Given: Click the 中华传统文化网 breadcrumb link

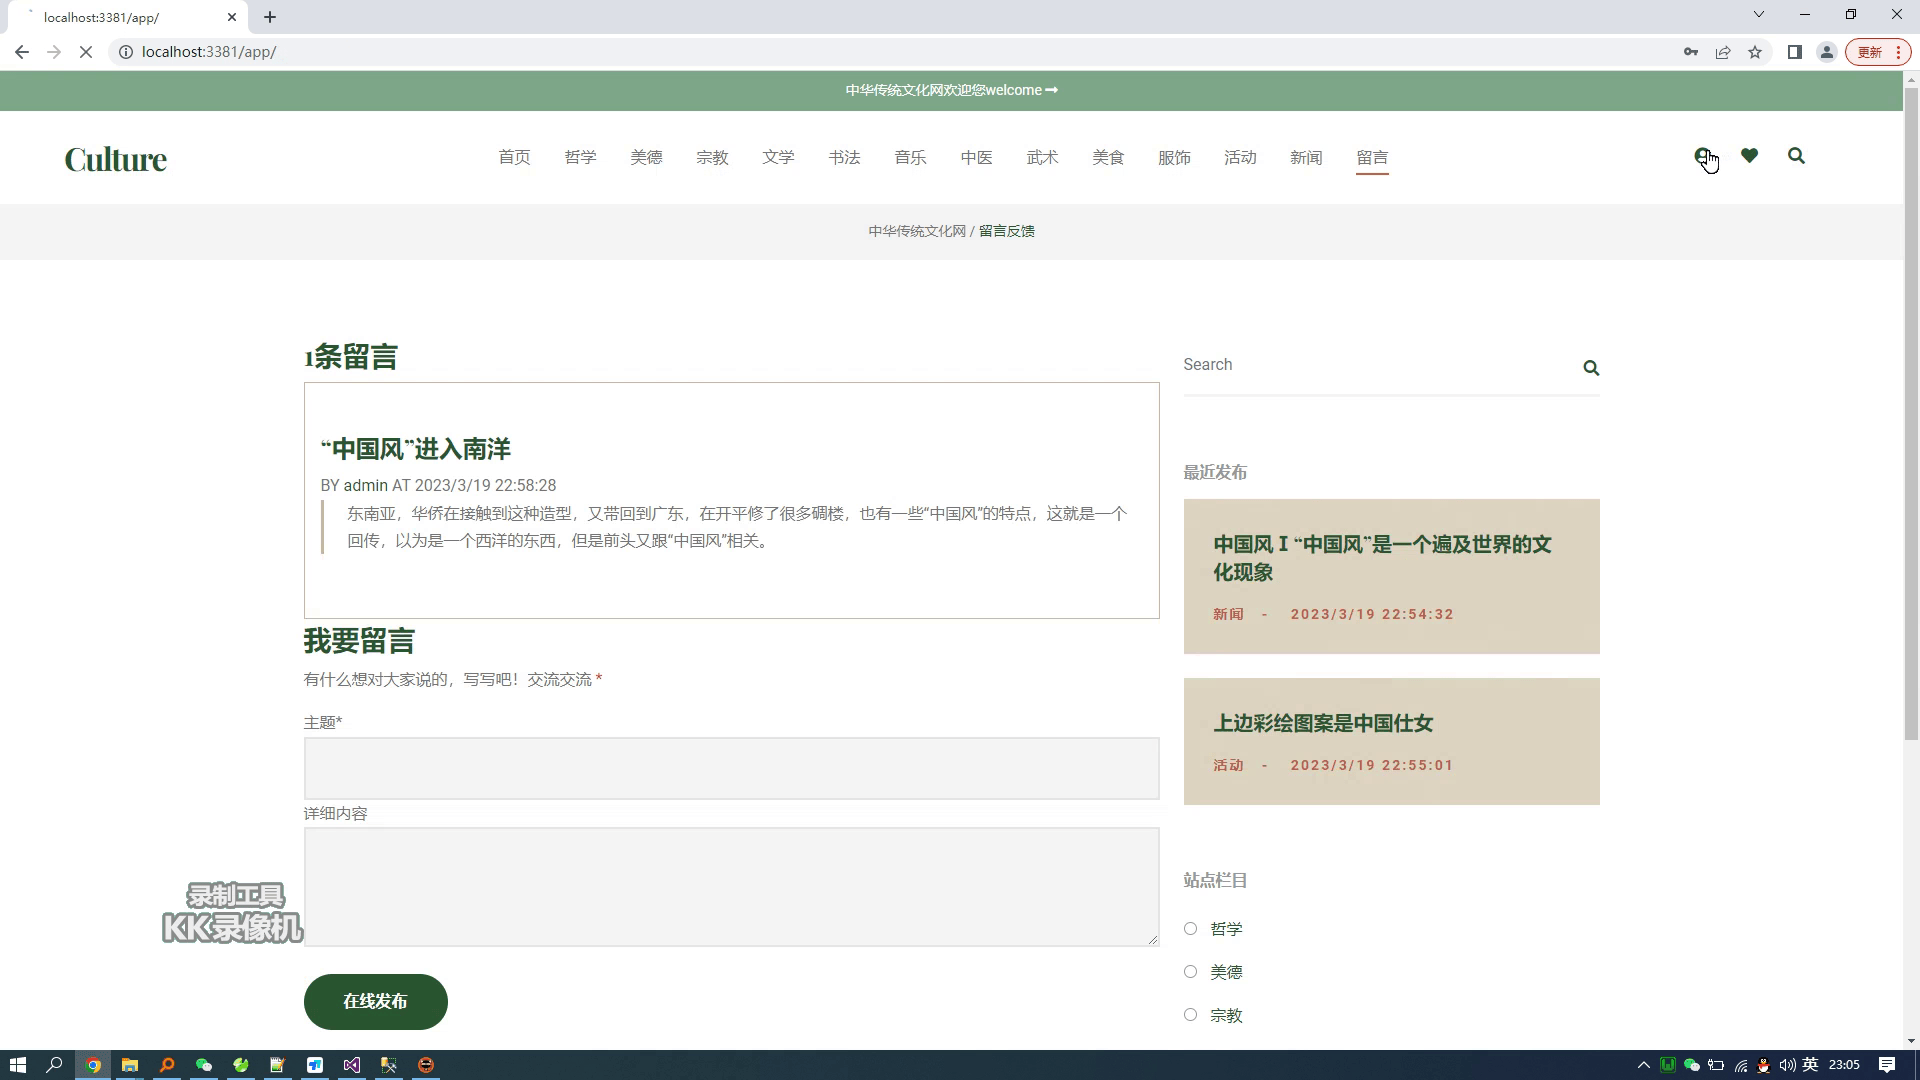Looking at the screenshot, I should pos(917,231).
